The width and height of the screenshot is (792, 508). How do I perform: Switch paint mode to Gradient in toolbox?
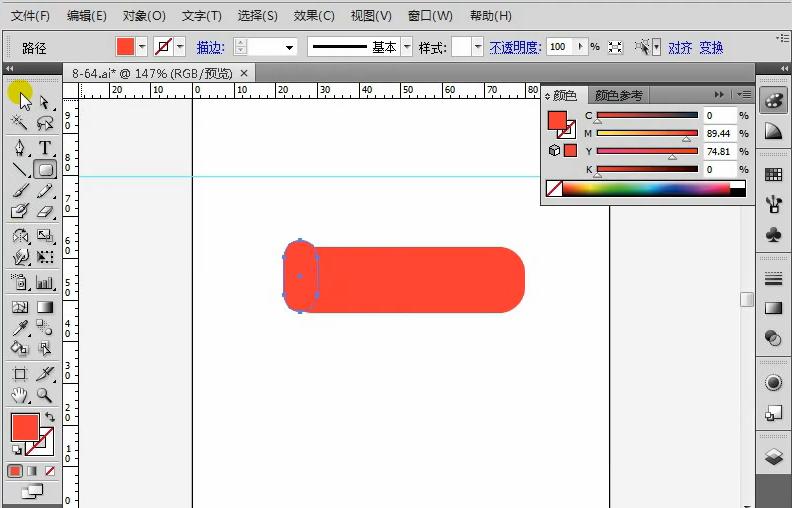point(32,470)
